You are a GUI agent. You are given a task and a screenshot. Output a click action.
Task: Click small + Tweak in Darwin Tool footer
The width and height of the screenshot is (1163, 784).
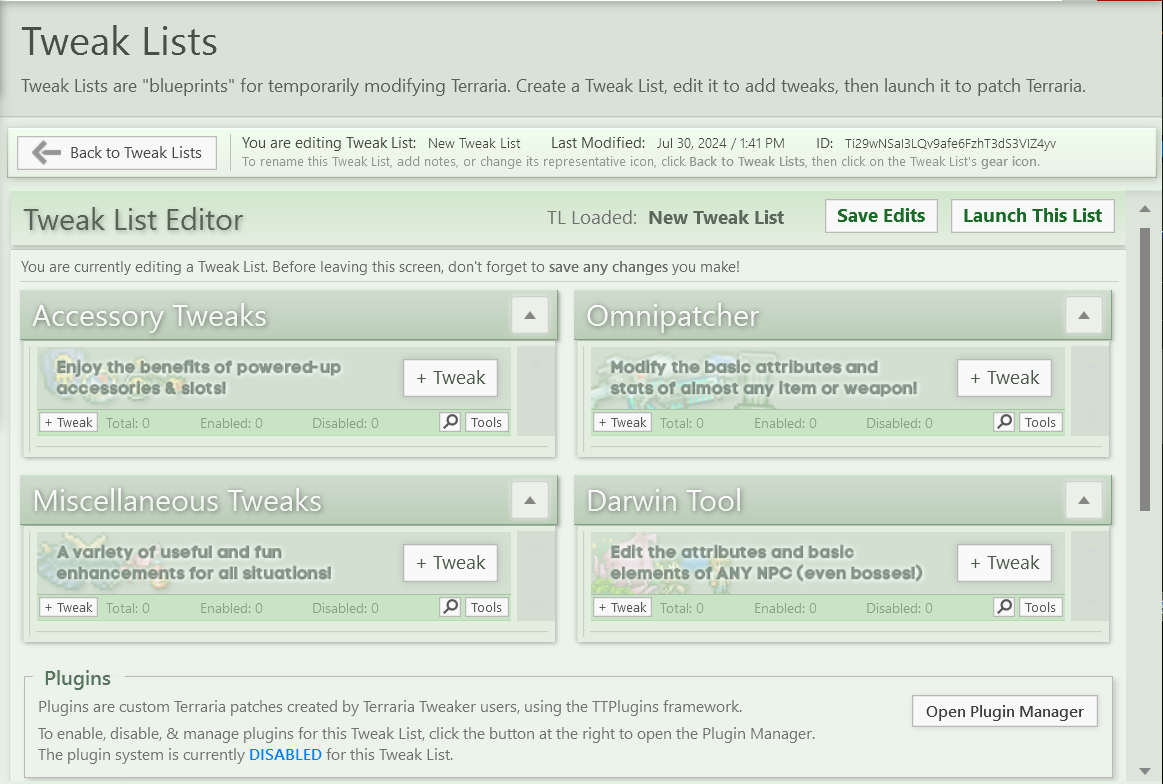pos(622,607)
